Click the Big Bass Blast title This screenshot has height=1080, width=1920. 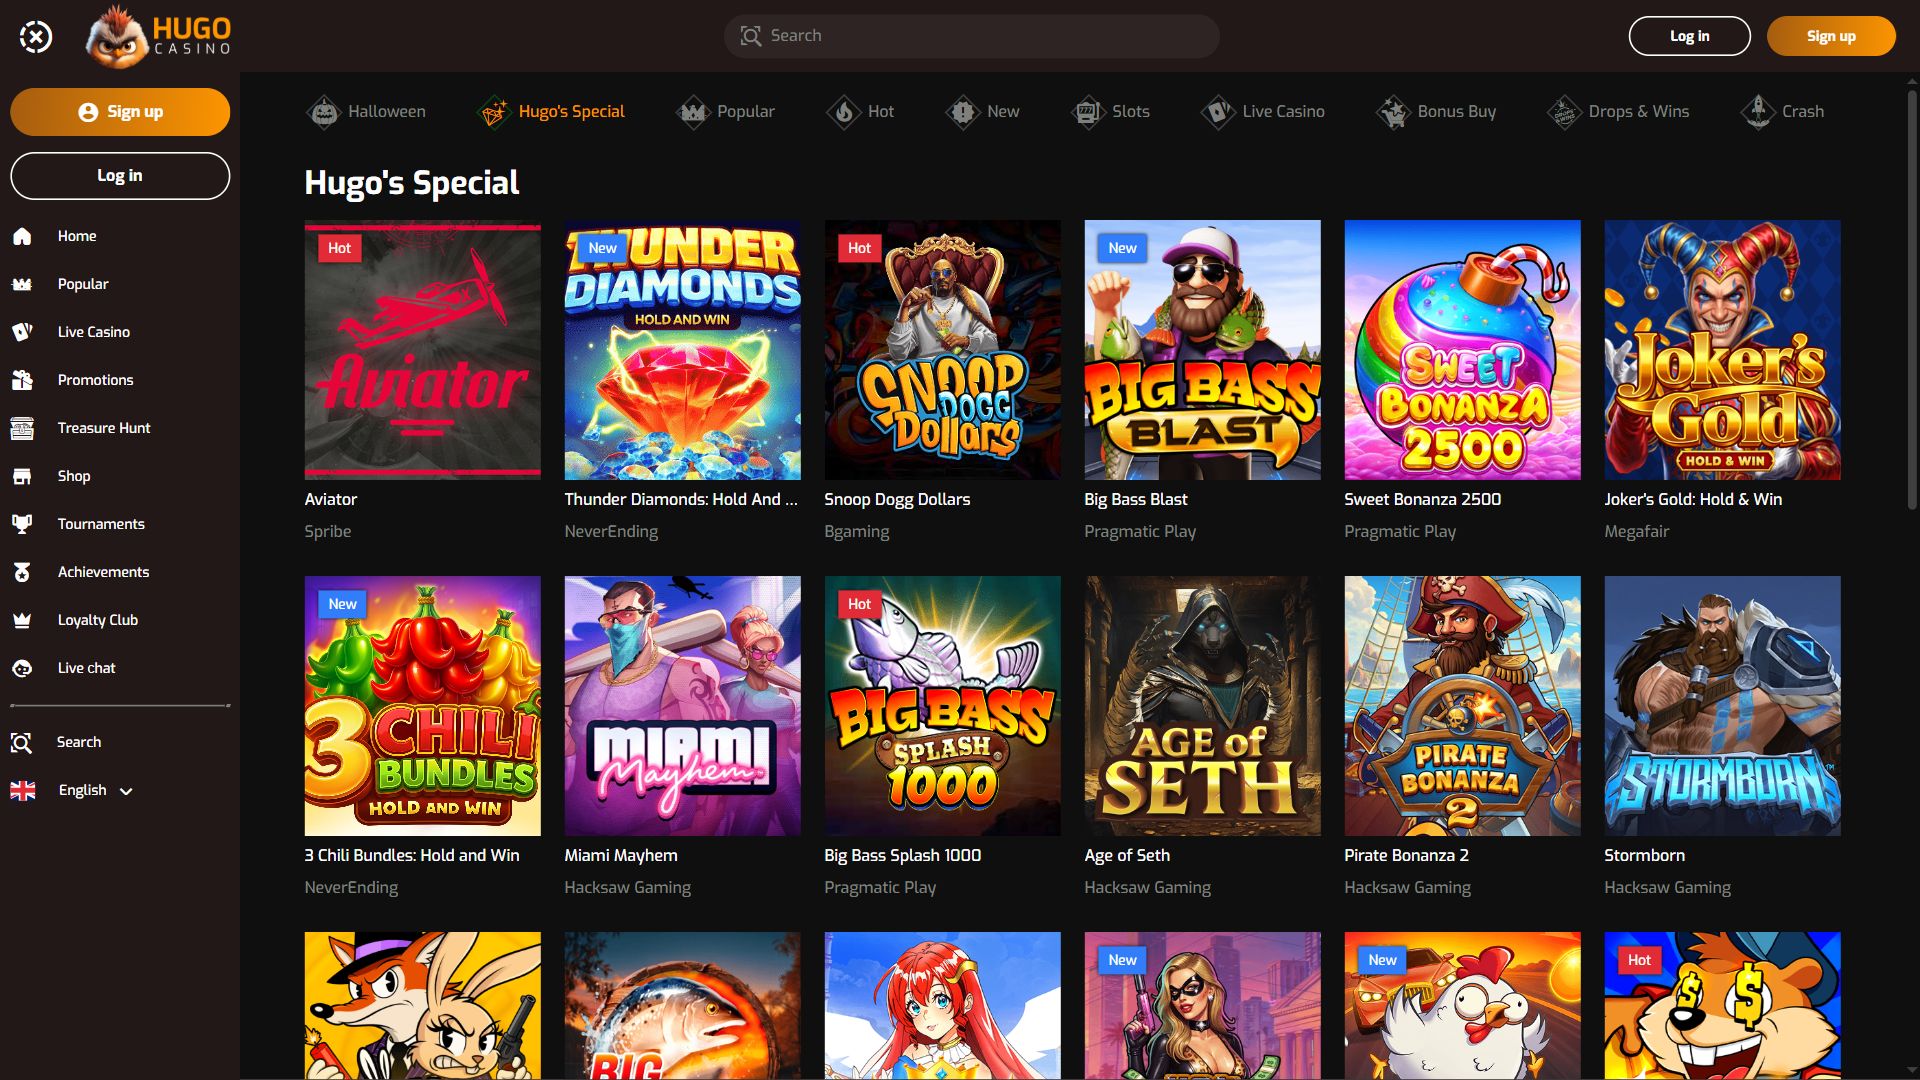pos(1136,499)
